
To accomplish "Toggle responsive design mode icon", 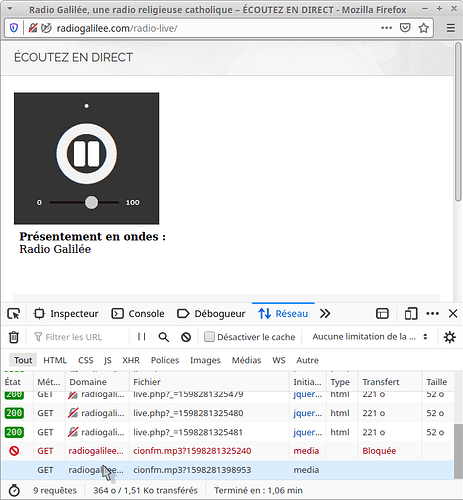I will (x=411, y=314).
